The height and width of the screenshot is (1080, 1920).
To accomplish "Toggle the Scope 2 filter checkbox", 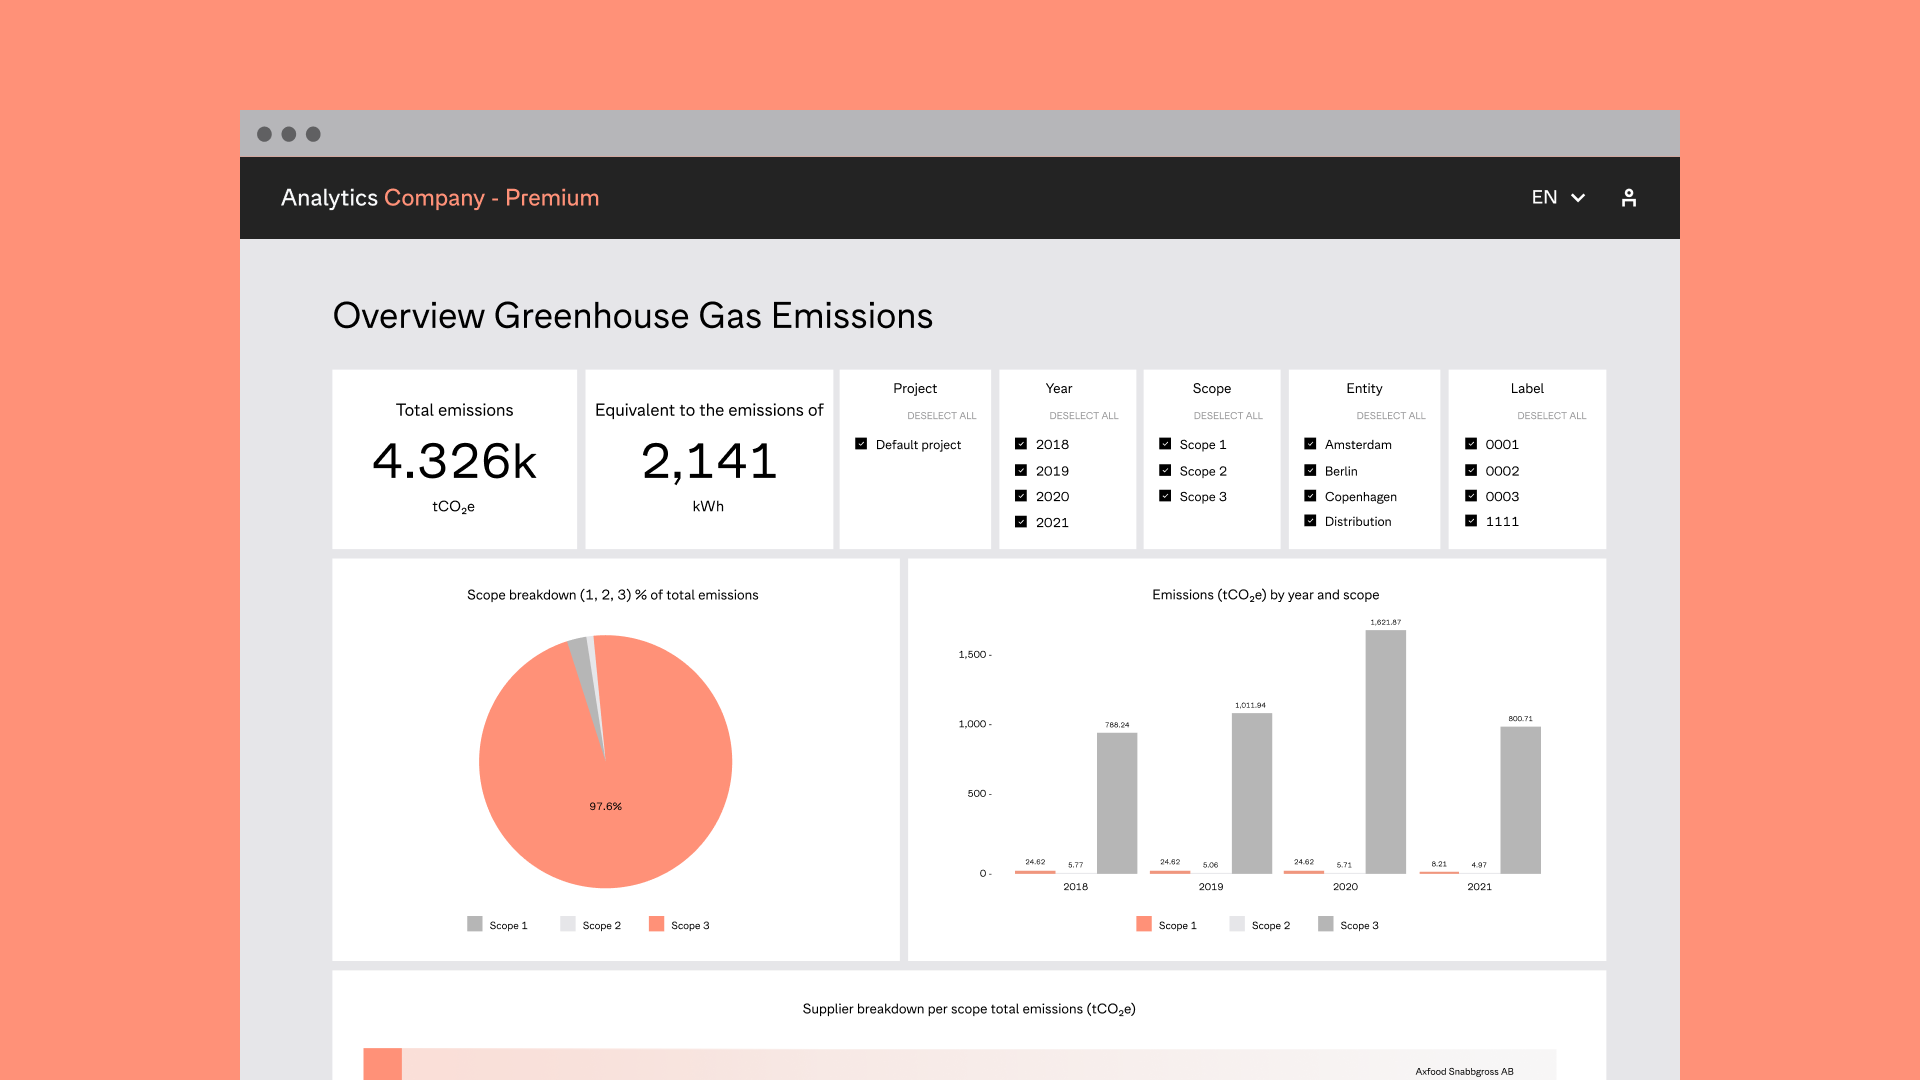I will [1165, 470].
